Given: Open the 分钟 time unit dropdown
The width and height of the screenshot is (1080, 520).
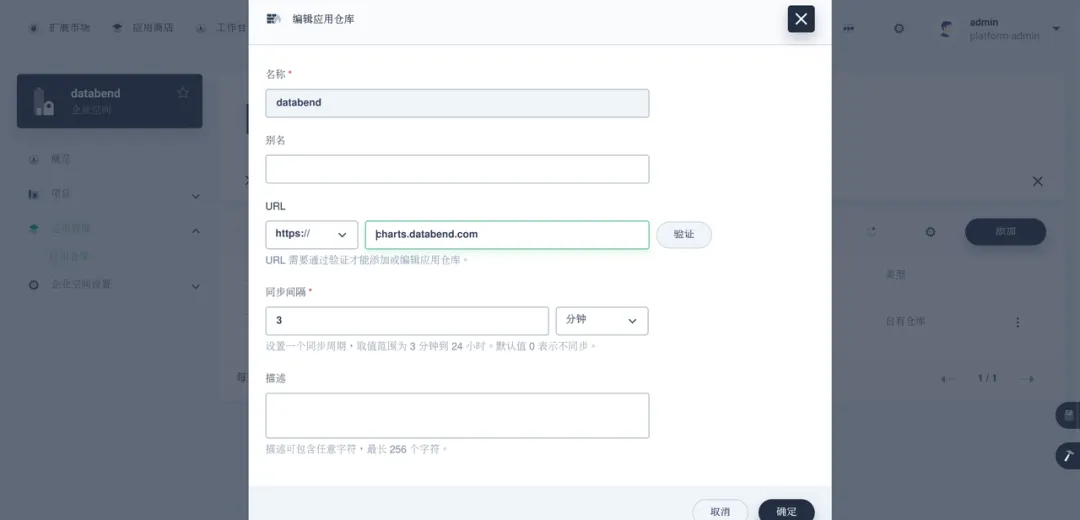Looking at the screenshot, I should (602, 321).
